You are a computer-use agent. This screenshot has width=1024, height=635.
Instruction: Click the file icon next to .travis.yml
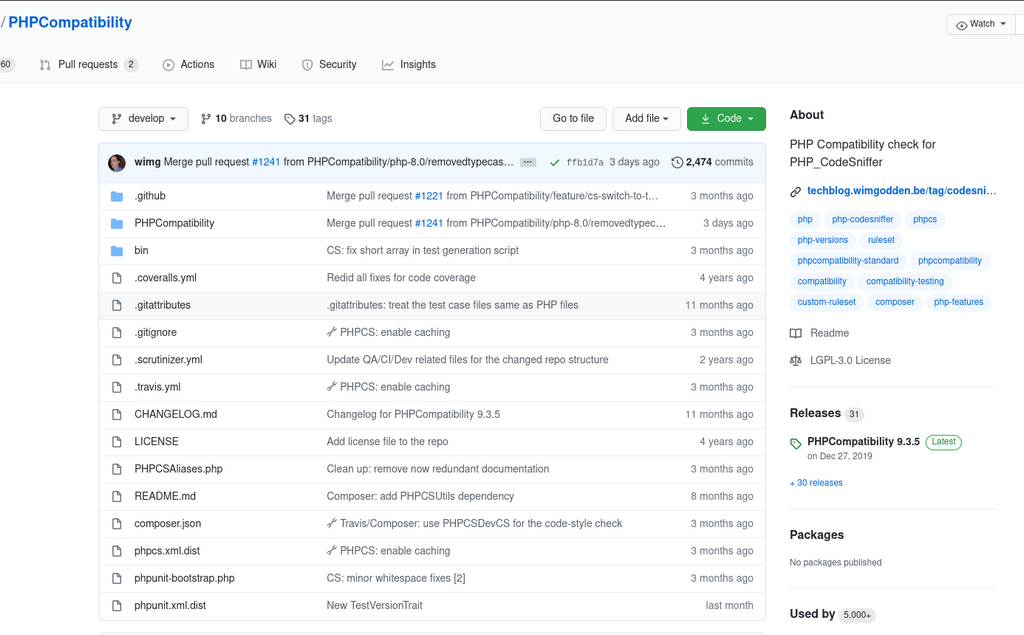coord(117,387)
